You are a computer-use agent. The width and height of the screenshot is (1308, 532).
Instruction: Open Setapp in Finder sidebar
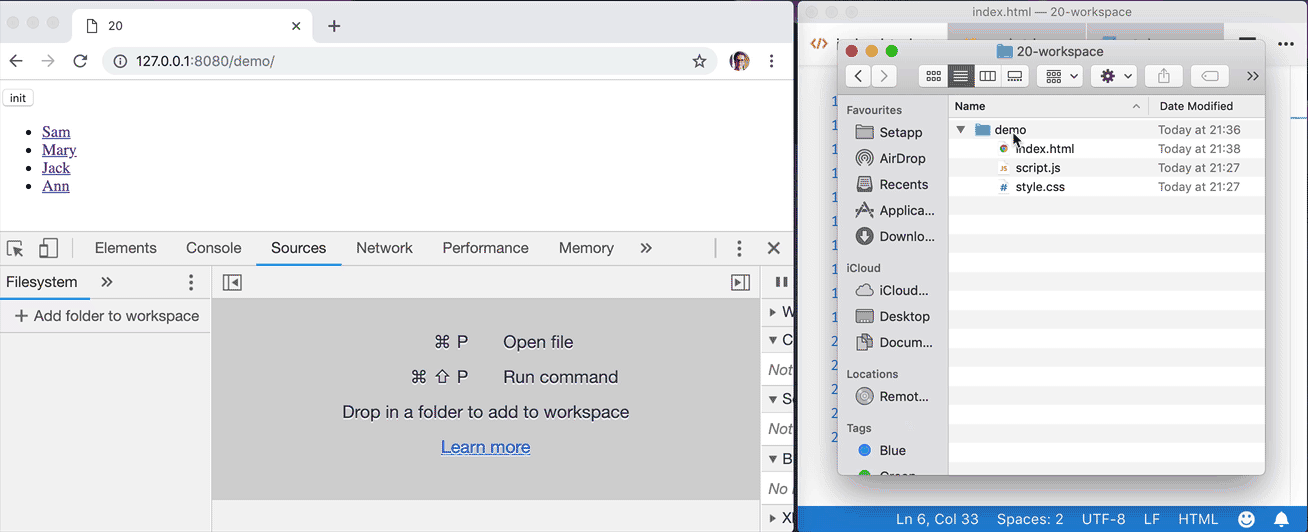(x=889, y=133)
